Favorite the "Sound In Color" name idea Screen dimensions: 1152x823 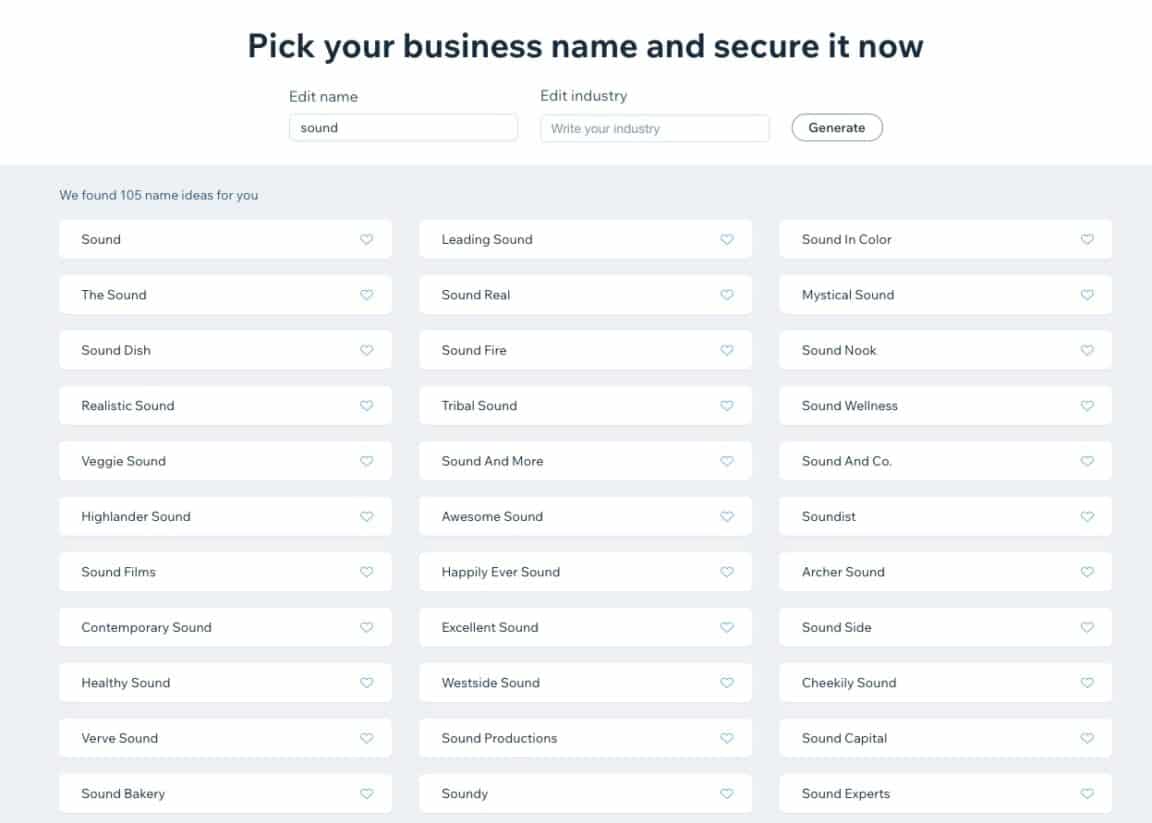[1087, 239]
